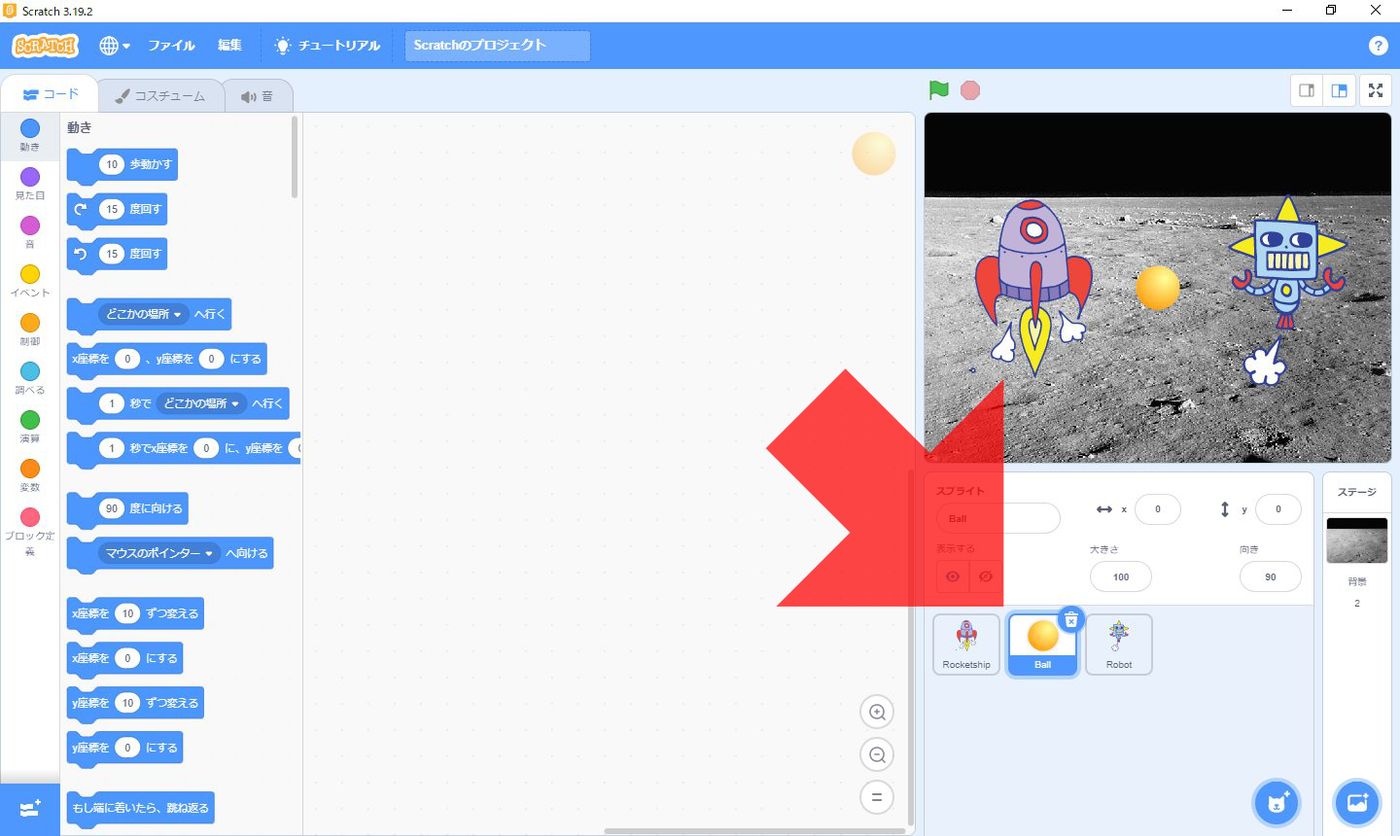Click the blocks palette vertical scrollbar
The image size is (1400, 836).
point(295,157)
